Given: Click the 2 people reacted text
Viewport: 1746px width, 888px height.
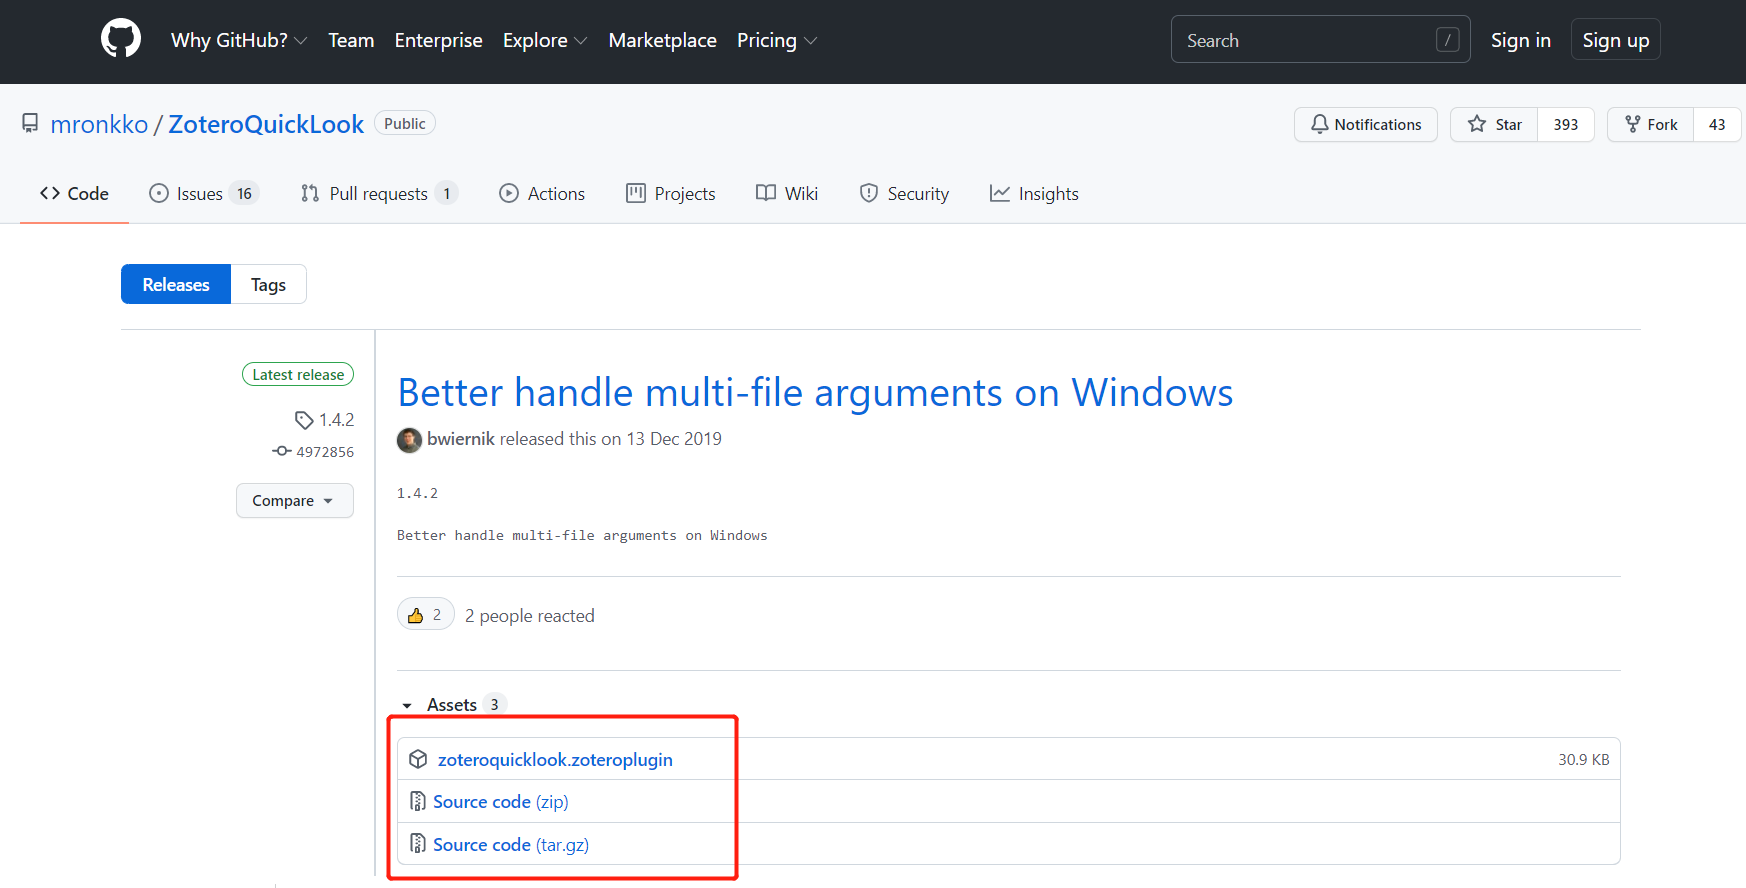Looking at the screenshot, I should pos(529,616).
